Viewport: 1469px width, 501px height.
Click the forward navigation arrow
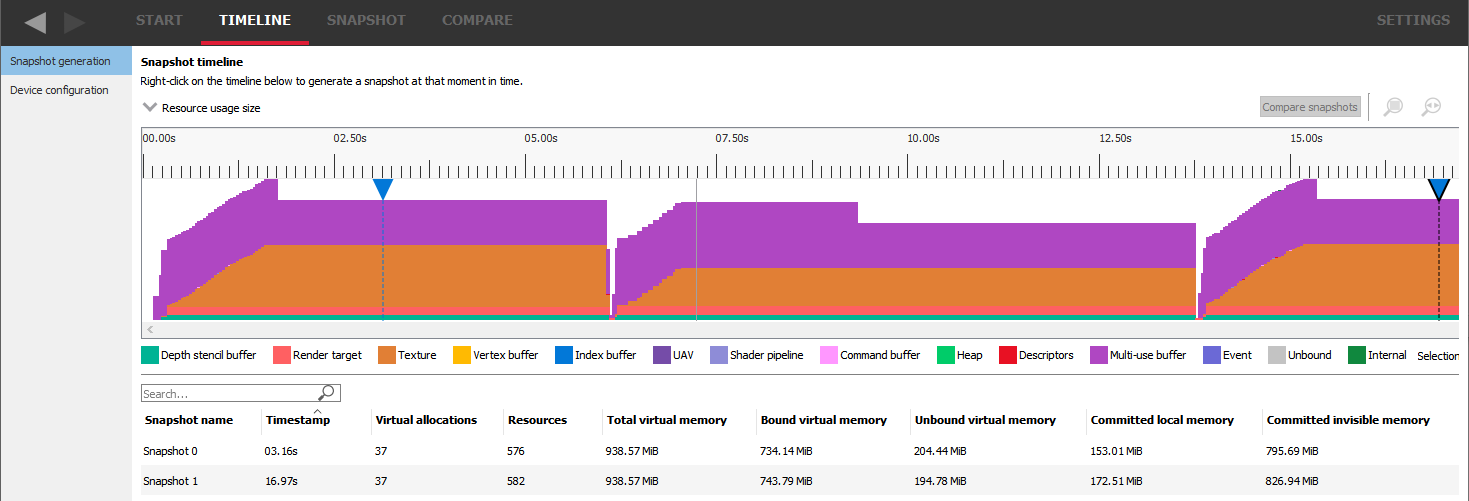[x=74, y=22]
